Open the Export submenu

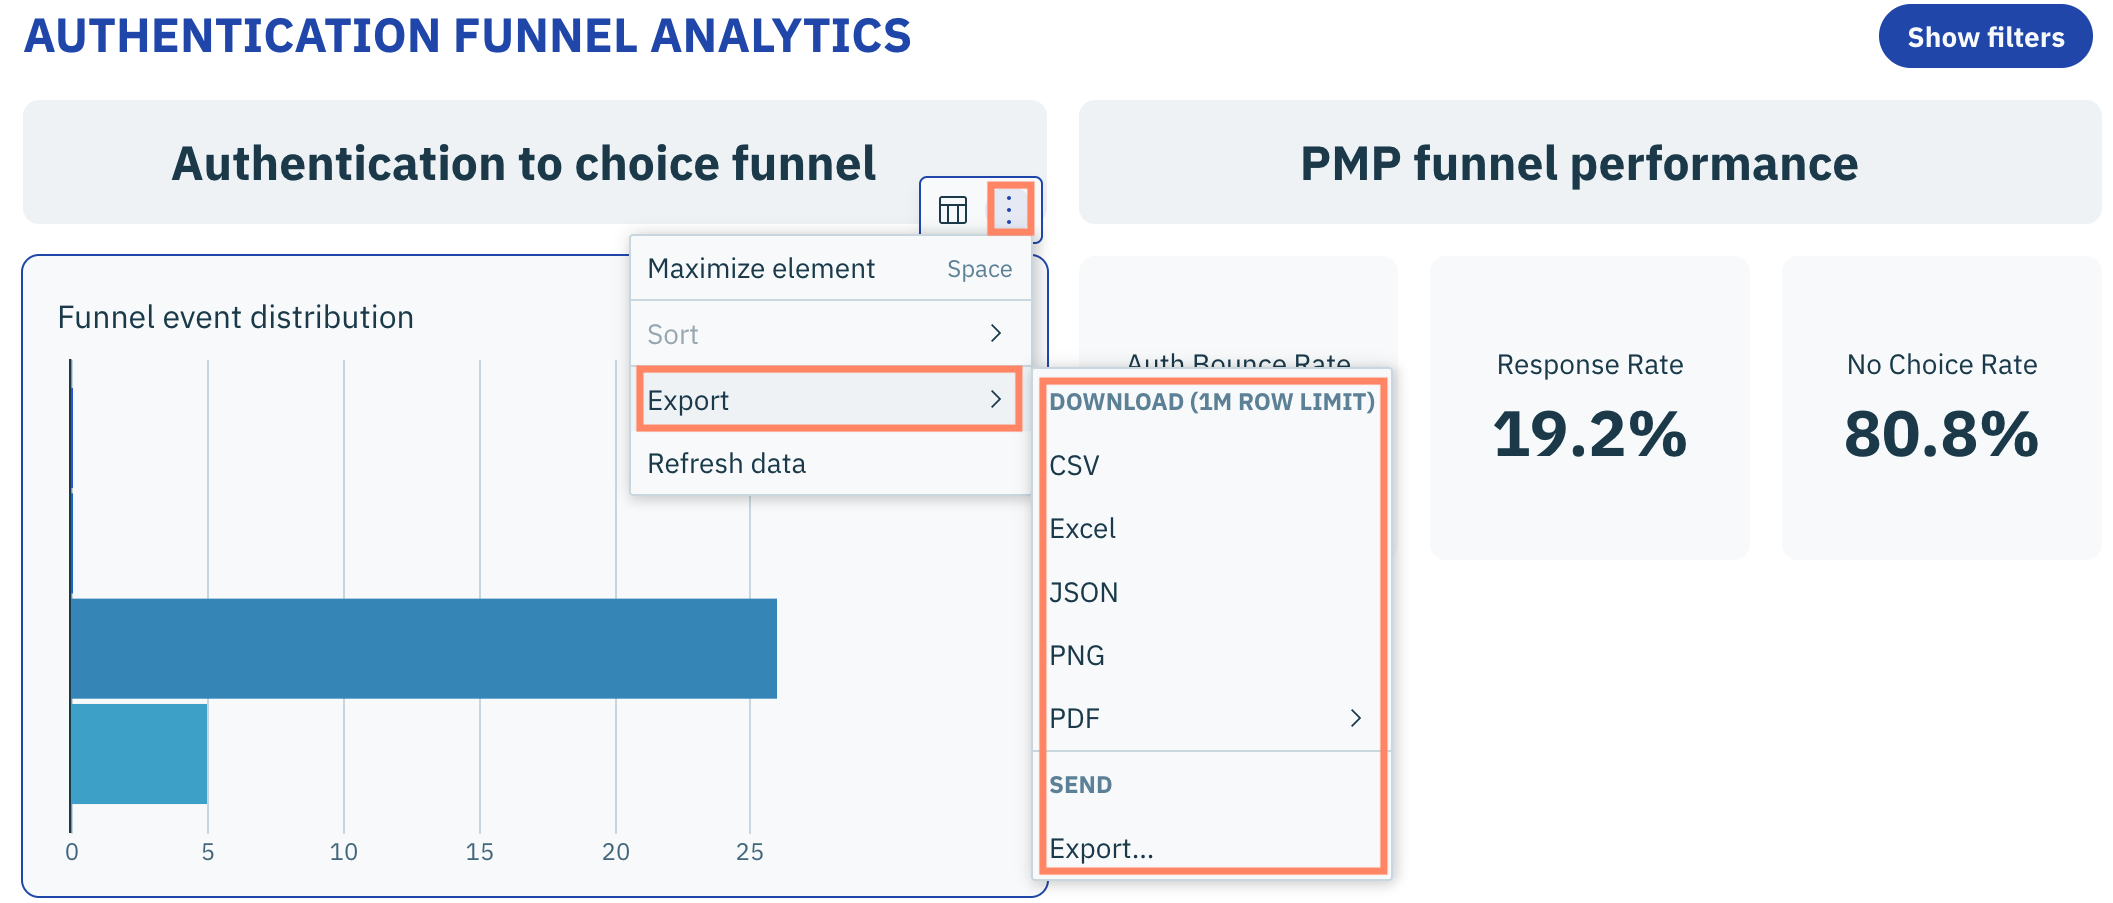click(x=829, y=400)
